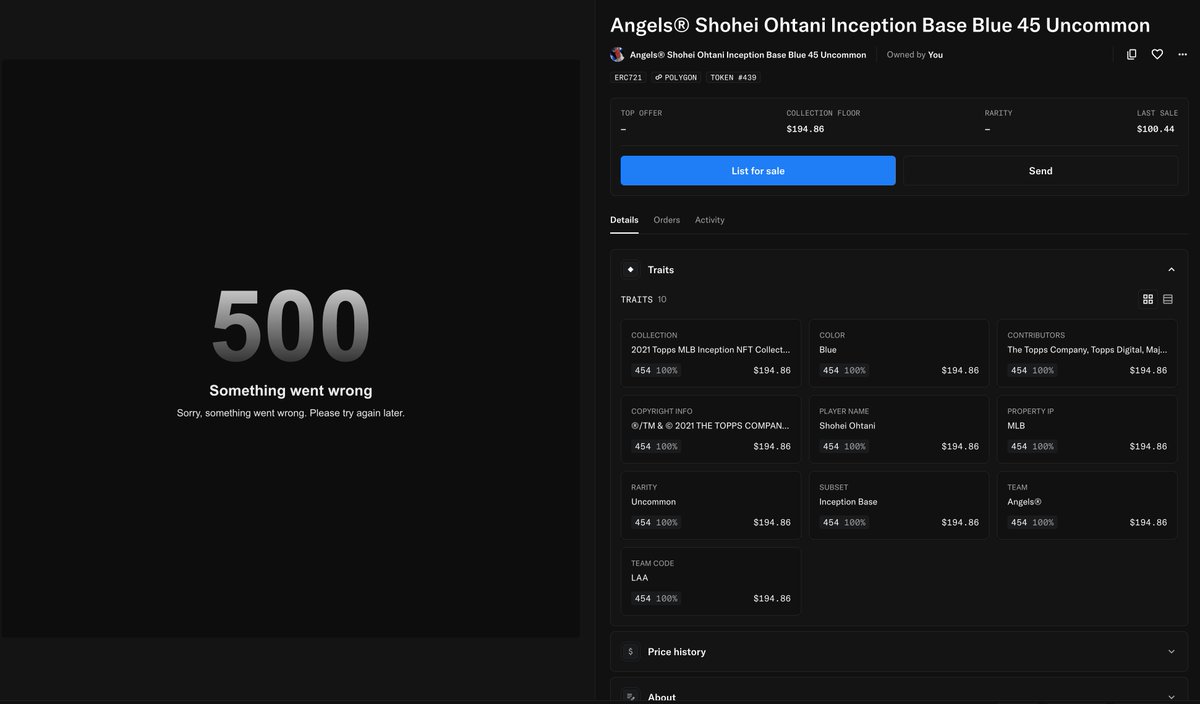1200x704 pixels.
Task: Open the collection name link under title
Action: [x=748, y=55]
